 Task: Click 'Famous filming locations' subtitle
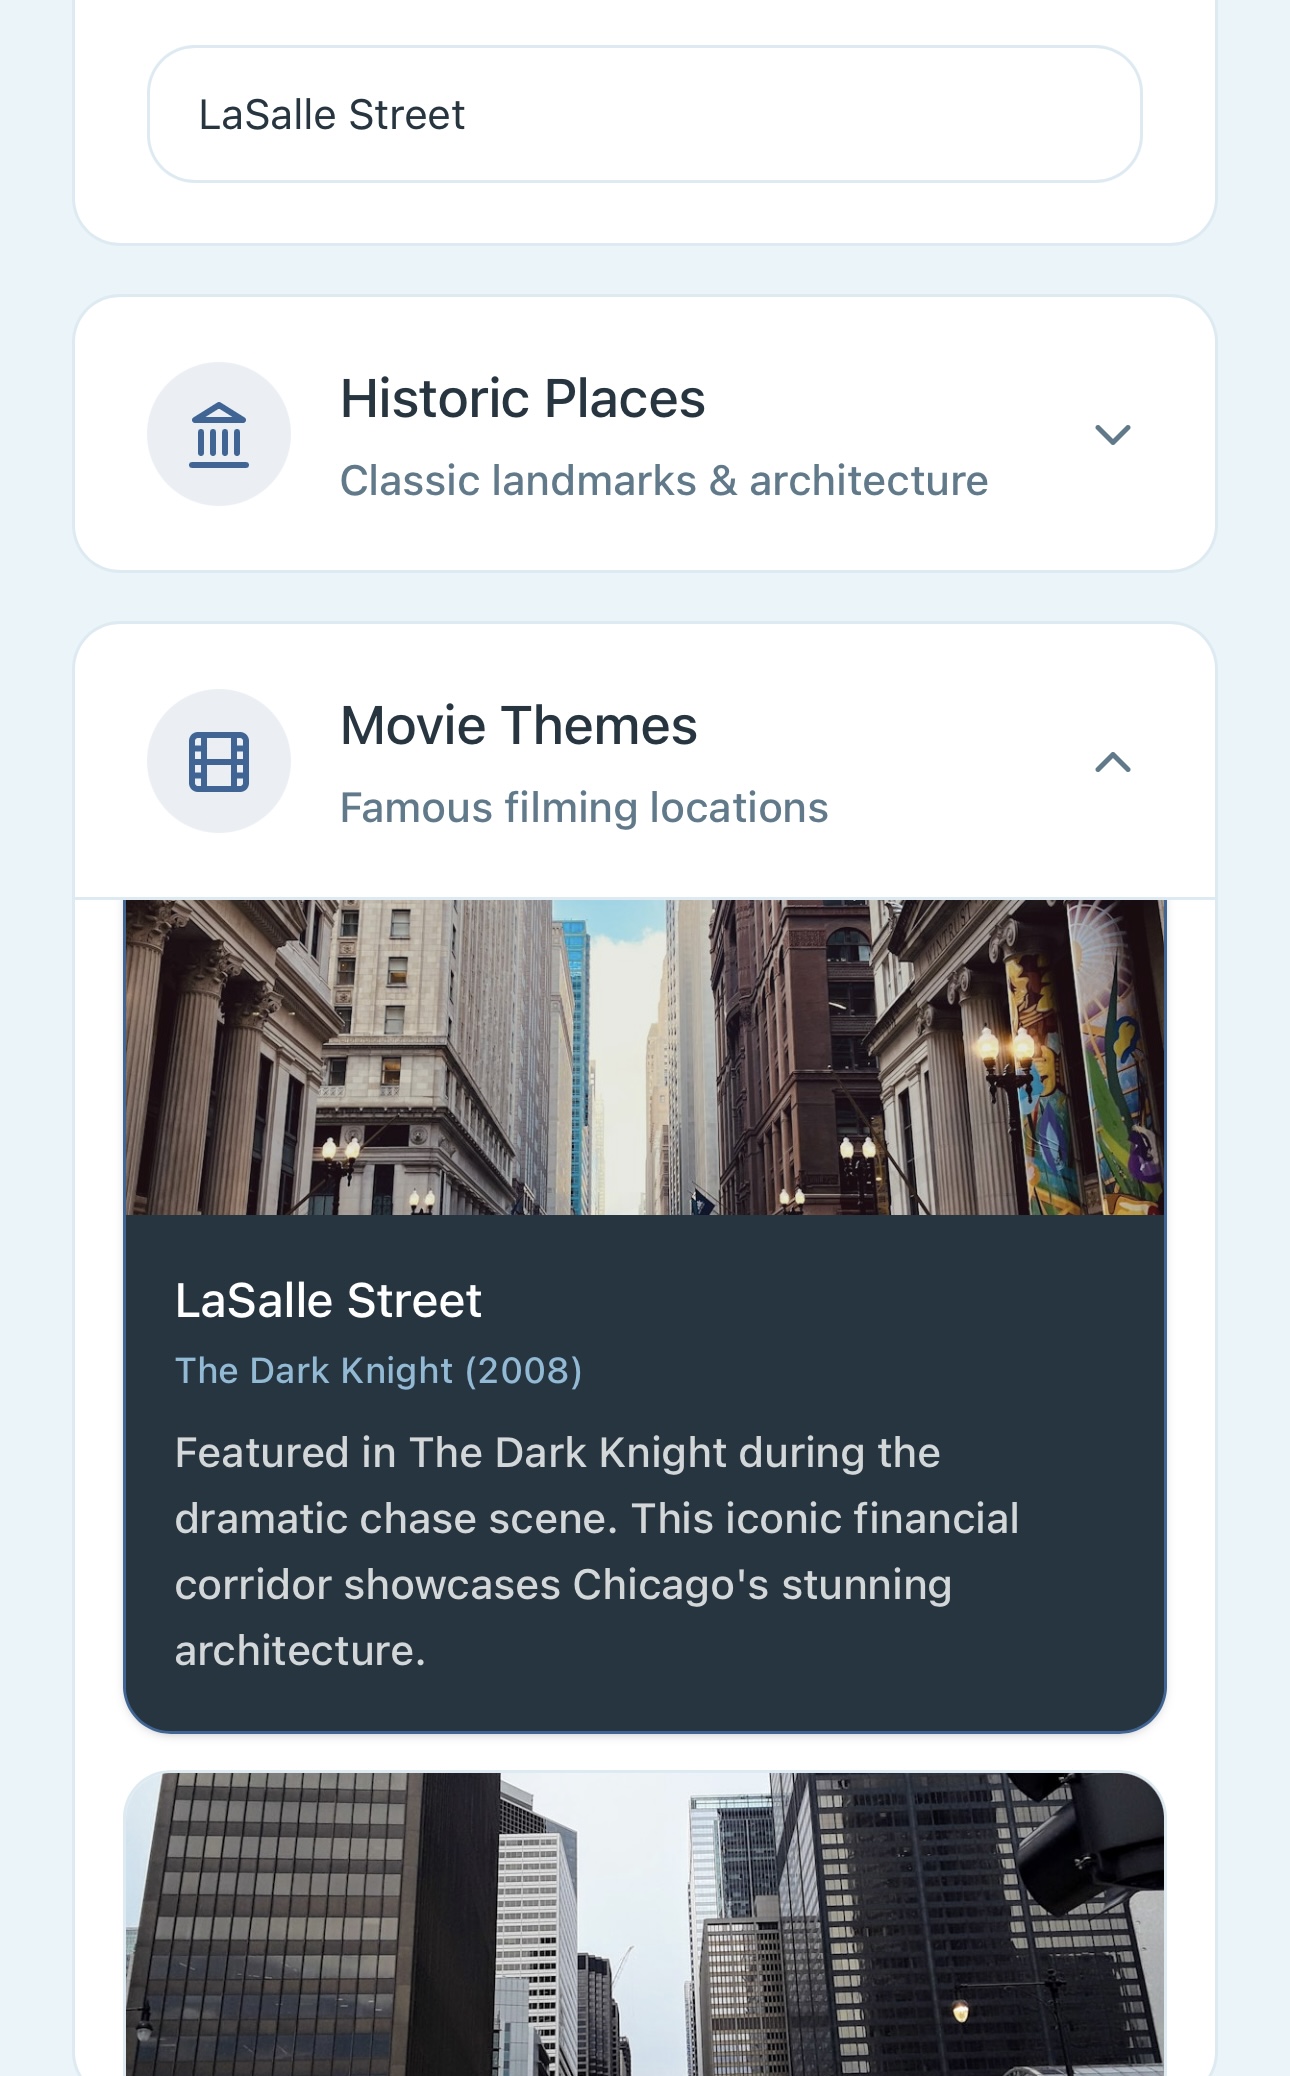pyautogui.click(x=584, y=808)
